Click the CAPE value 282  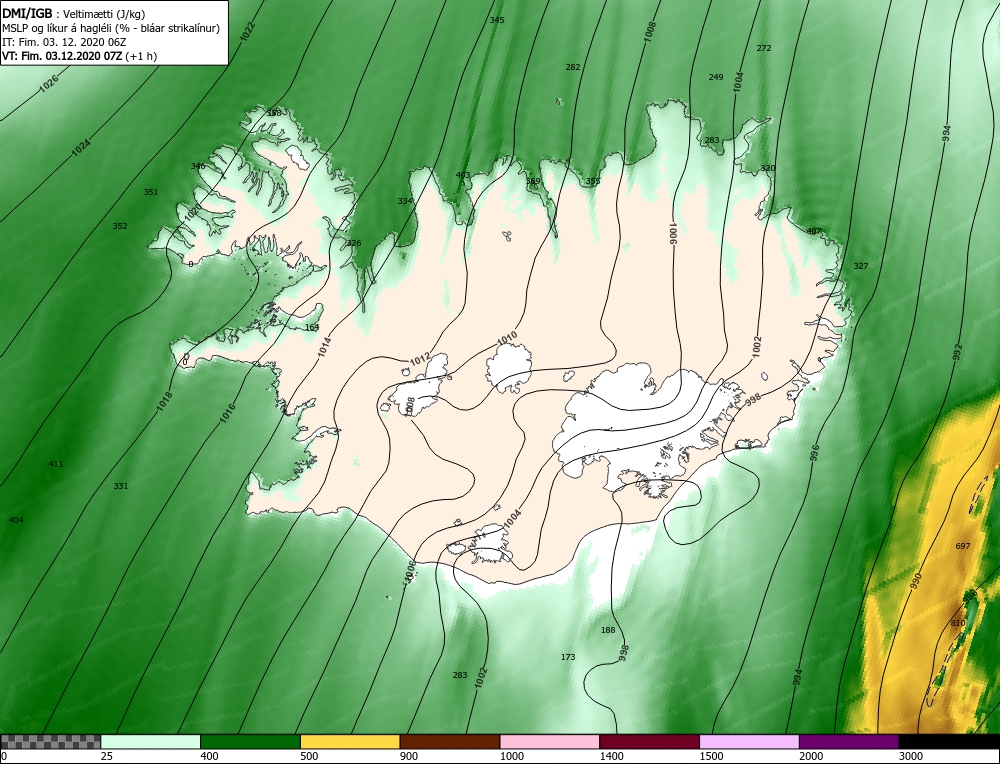(573, 67)
